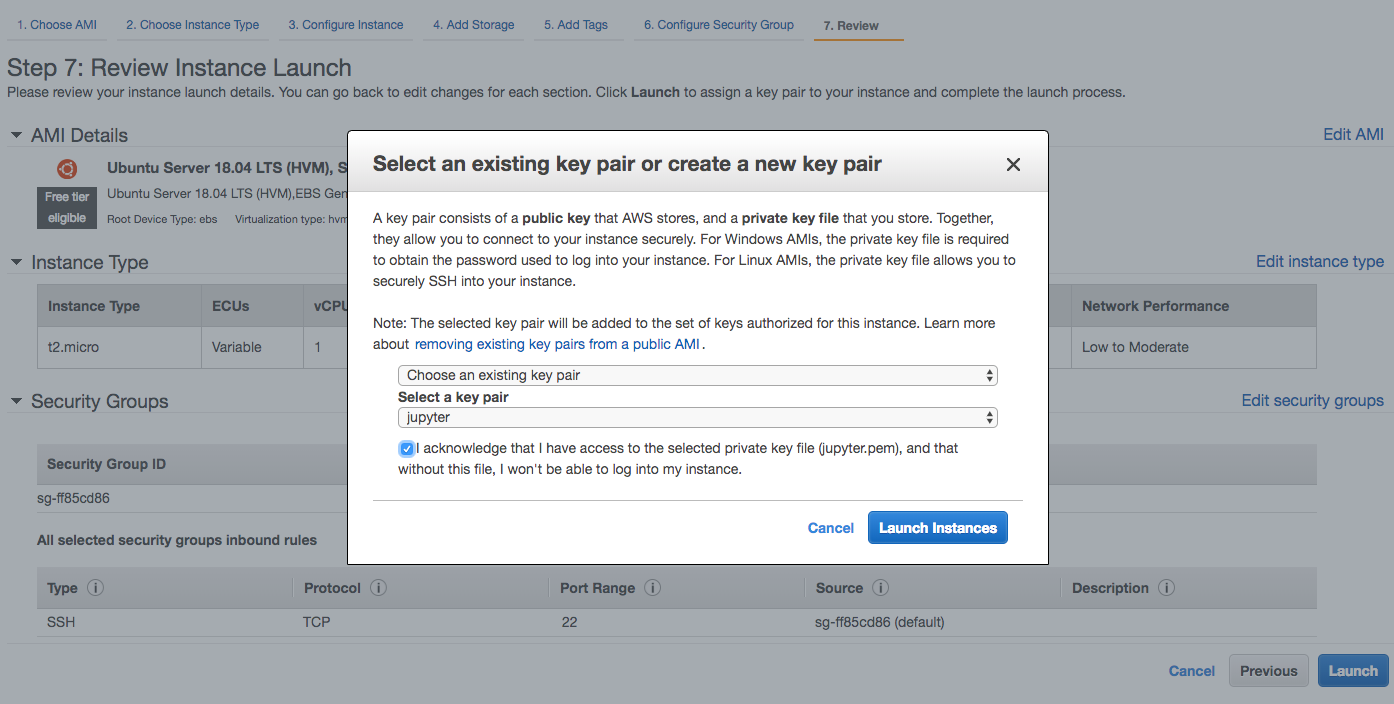Click the Edit security groups link
The width and height of the screenshot is (1394, 704).
[1312, 400]
